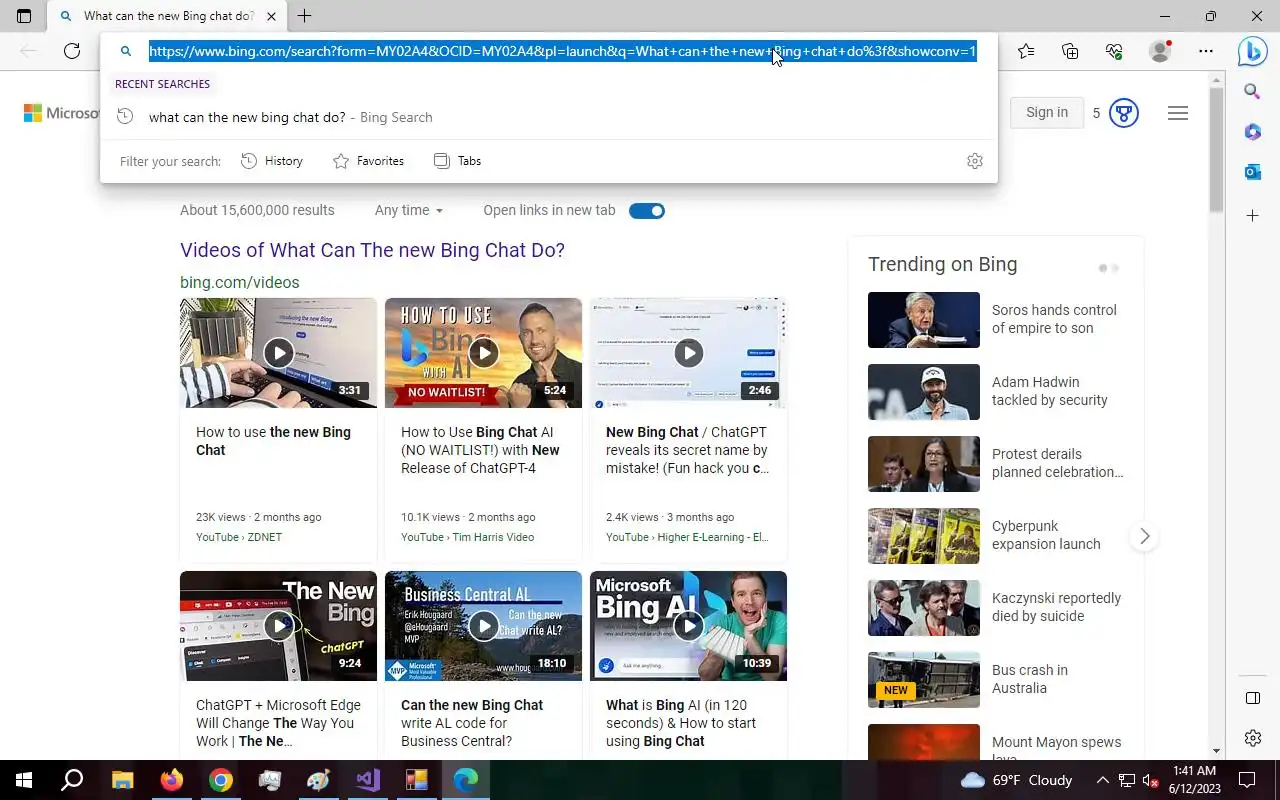
Task: Play the 10:39 Microsoft Bing AI video
Action: 688,626
